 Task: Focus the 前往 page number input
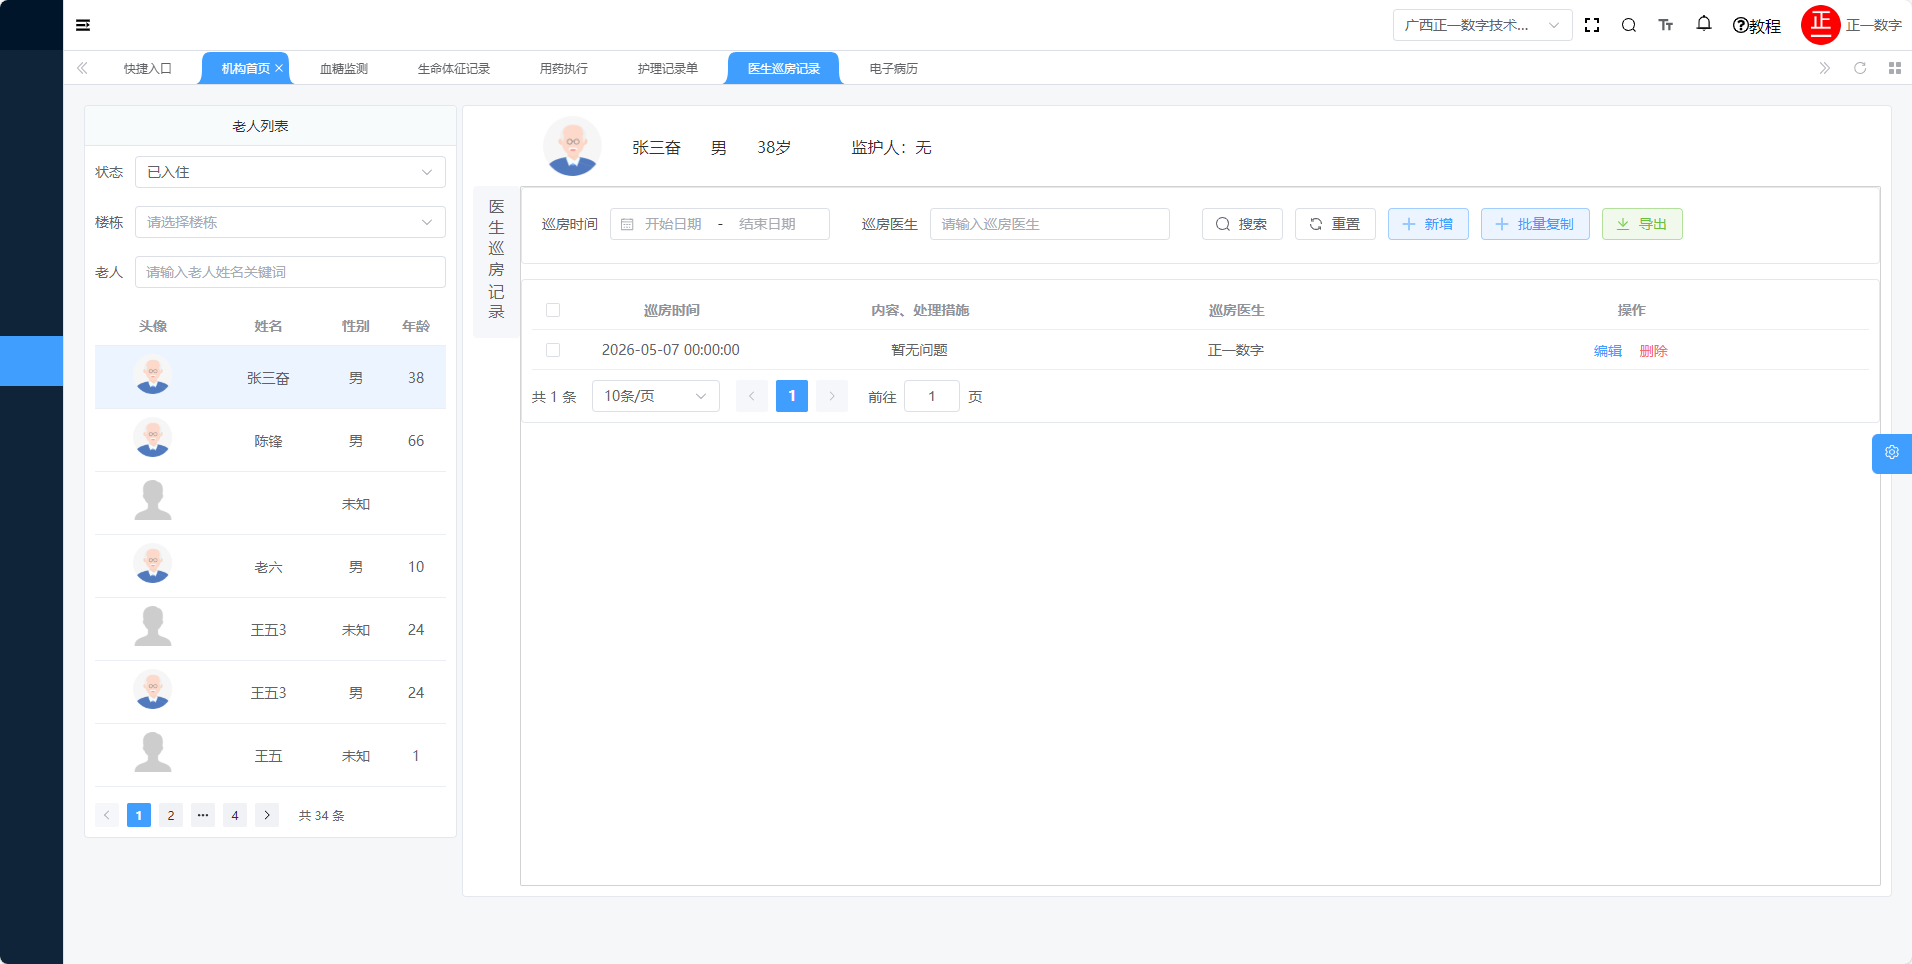(x=932, y=396)
